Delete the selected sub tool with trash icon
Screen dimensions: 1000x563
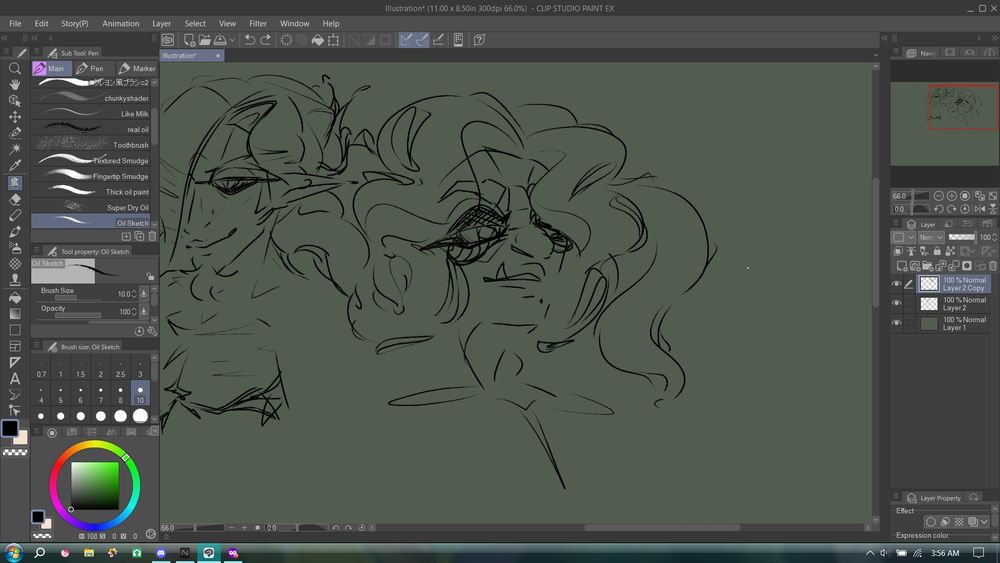coord(152,236)
